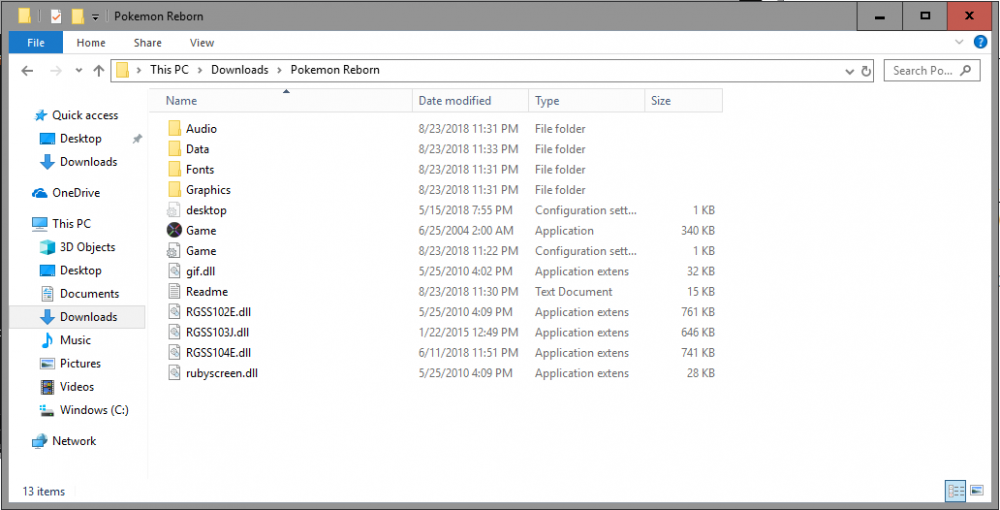This screenshot has width=1000, height=510.
Task: Click the Back arrow navigation button
Action: click(28, 70)
